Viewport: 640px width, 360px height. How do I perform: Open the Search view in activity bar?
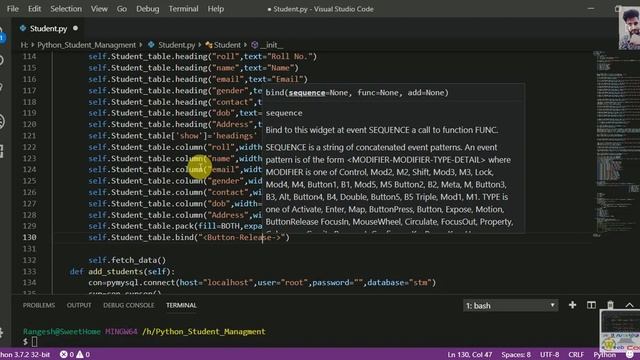click(x=2, y=60)
